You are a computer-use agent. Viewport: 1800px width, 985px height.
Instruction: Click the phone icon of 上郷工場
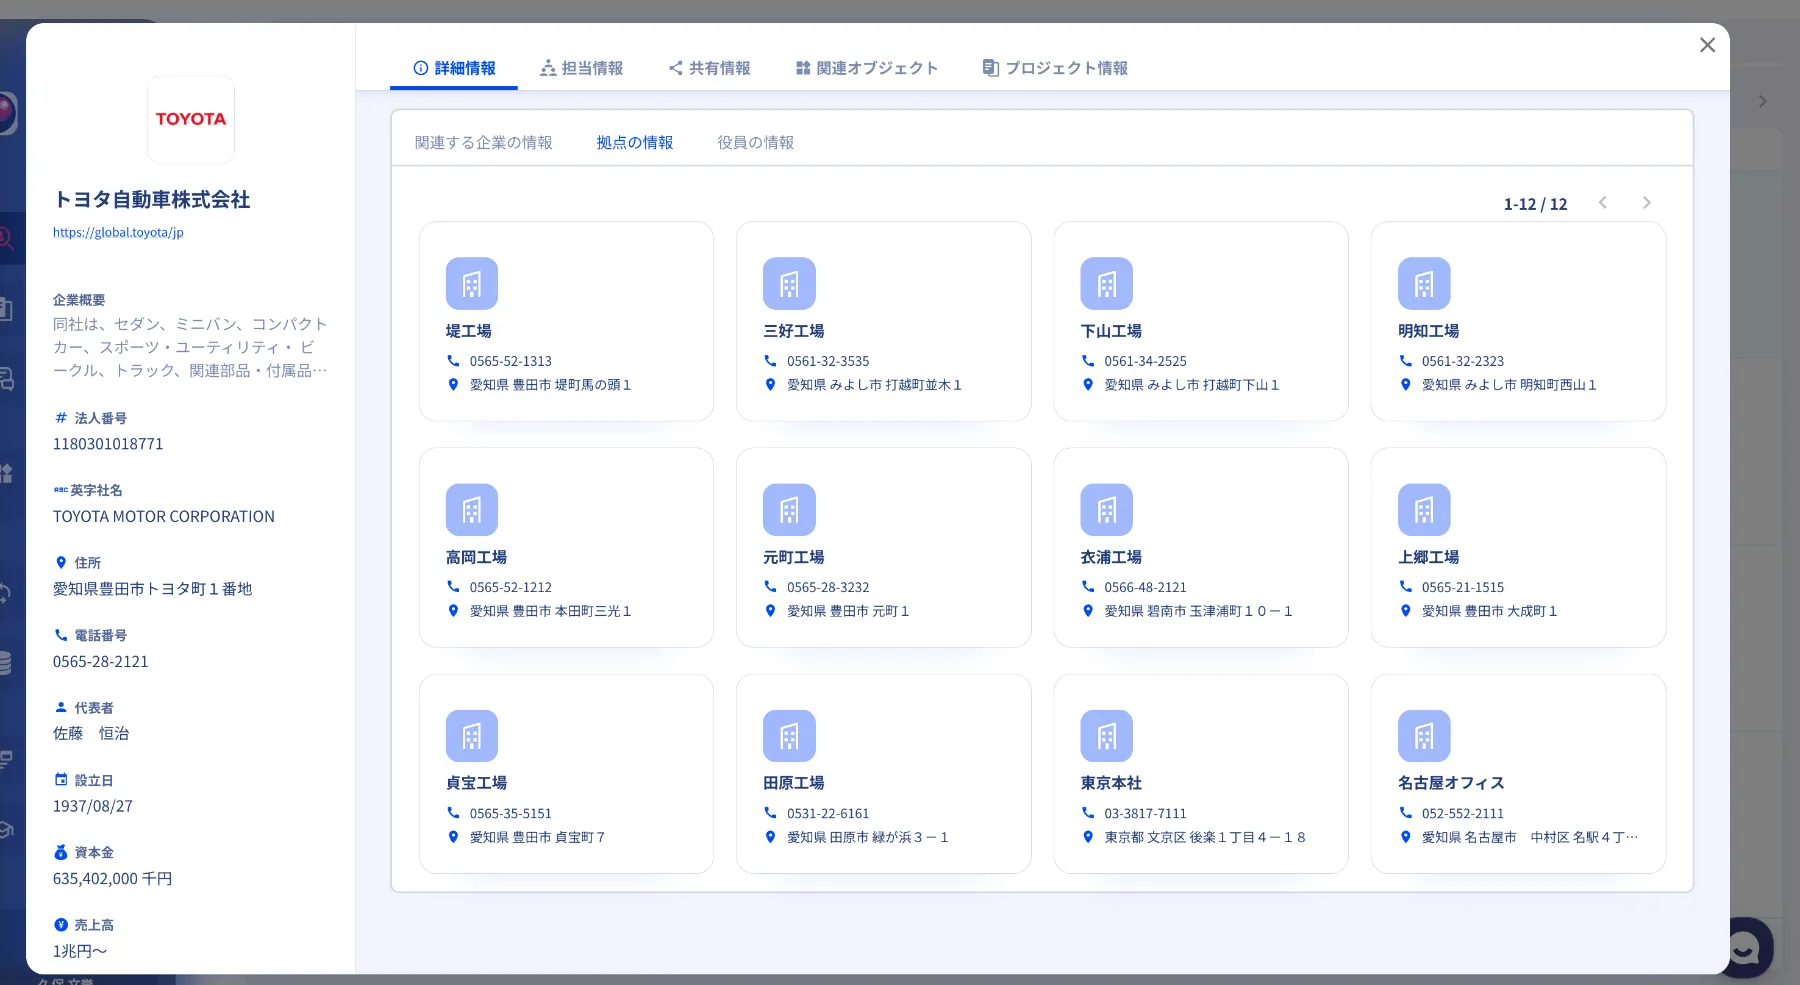click(x=1405, y=587)
